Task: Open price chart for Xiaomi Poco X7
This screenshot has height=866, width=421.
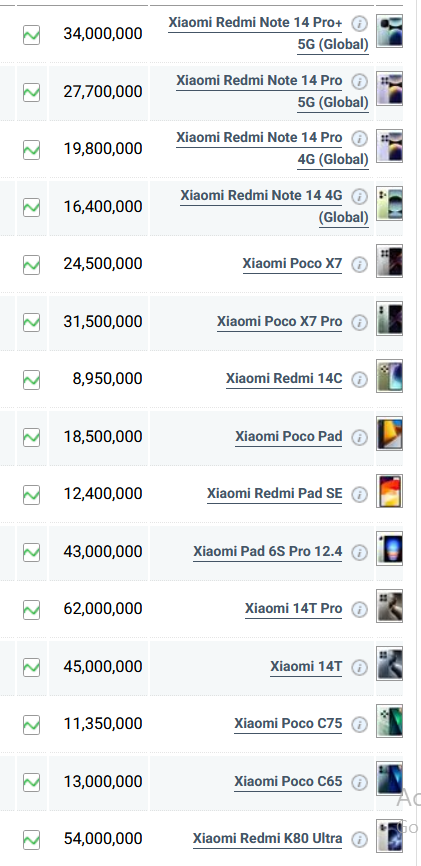Action: (31, 265)
